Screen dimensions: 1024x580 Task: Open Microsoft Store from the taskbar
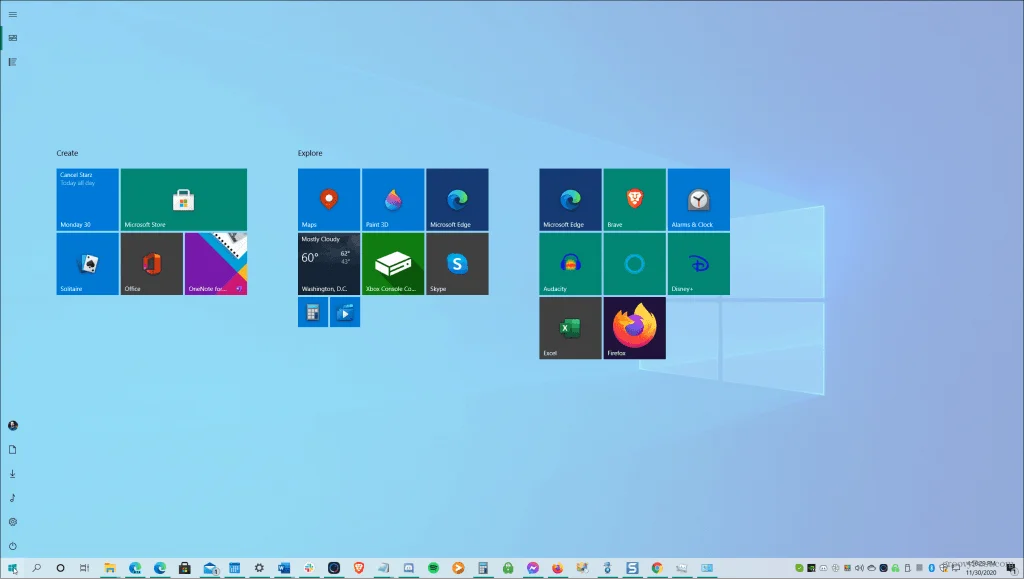pos(185,568)
